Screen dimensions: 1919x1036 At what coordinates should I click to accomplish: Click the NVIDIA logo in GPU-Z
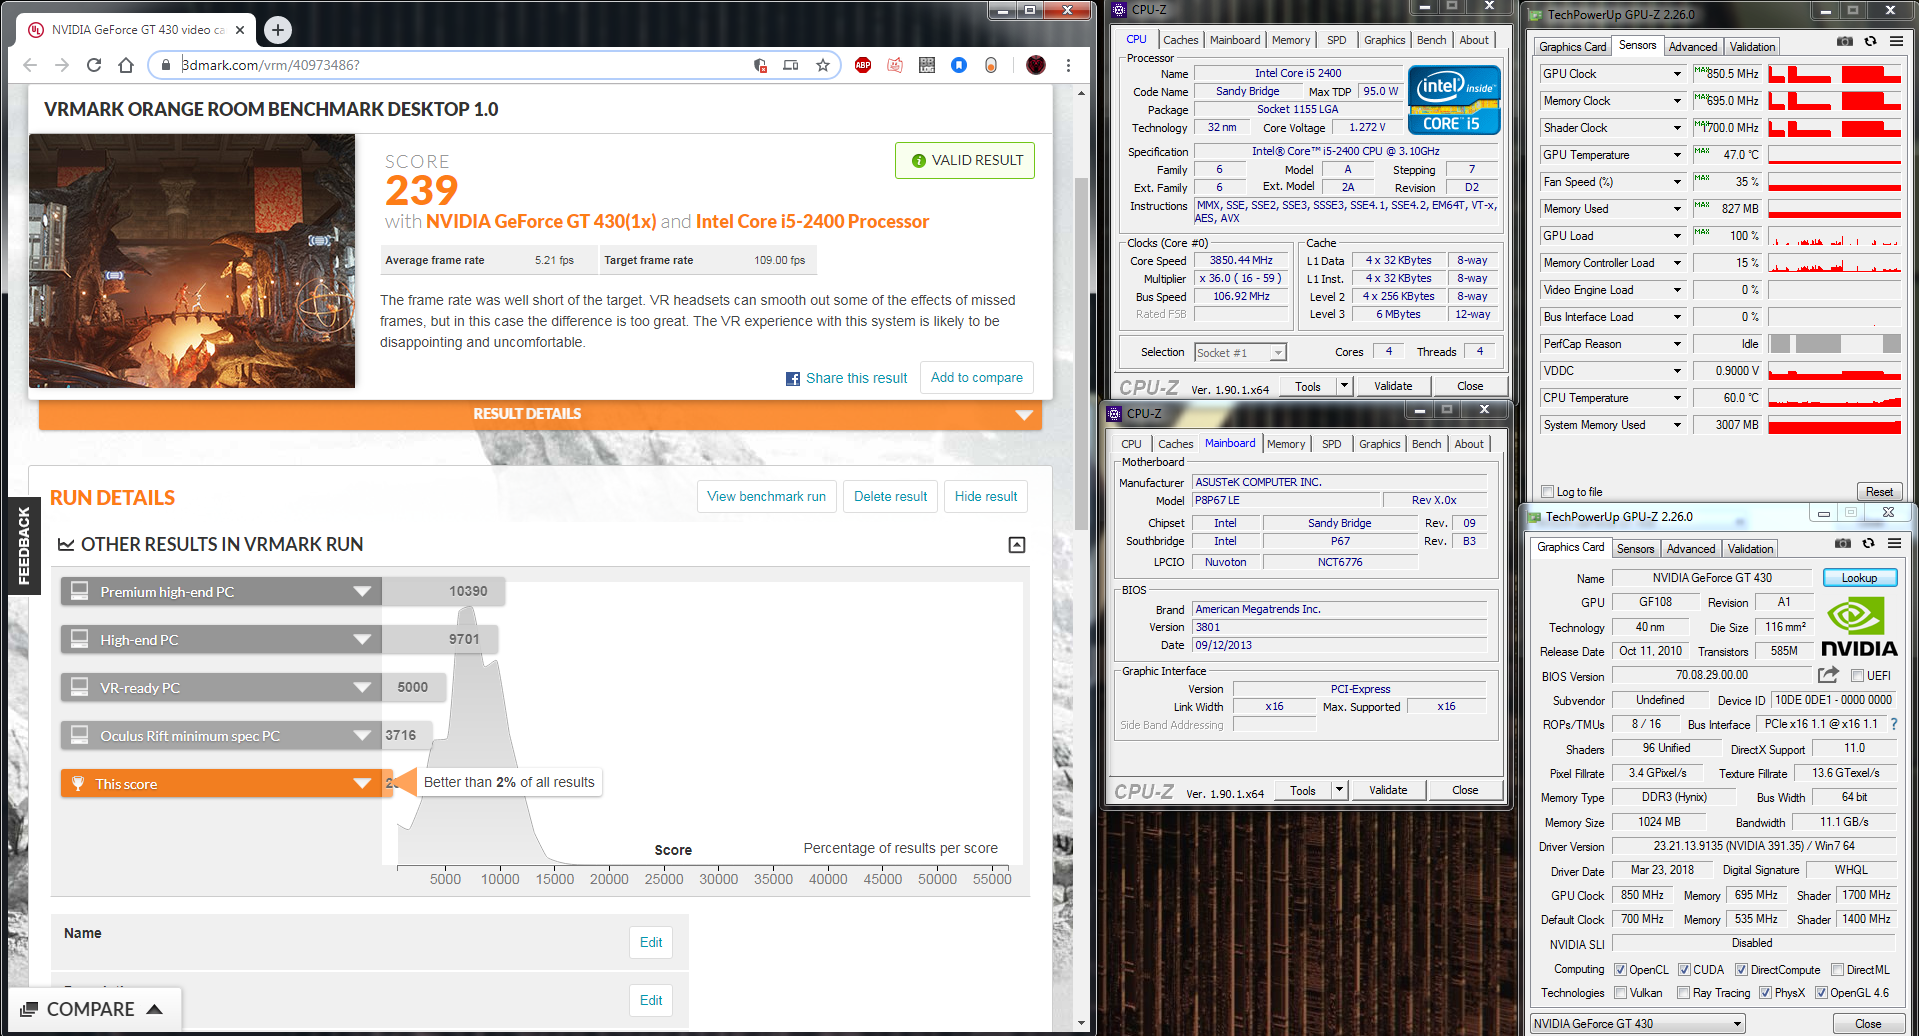click(1858, 627)
